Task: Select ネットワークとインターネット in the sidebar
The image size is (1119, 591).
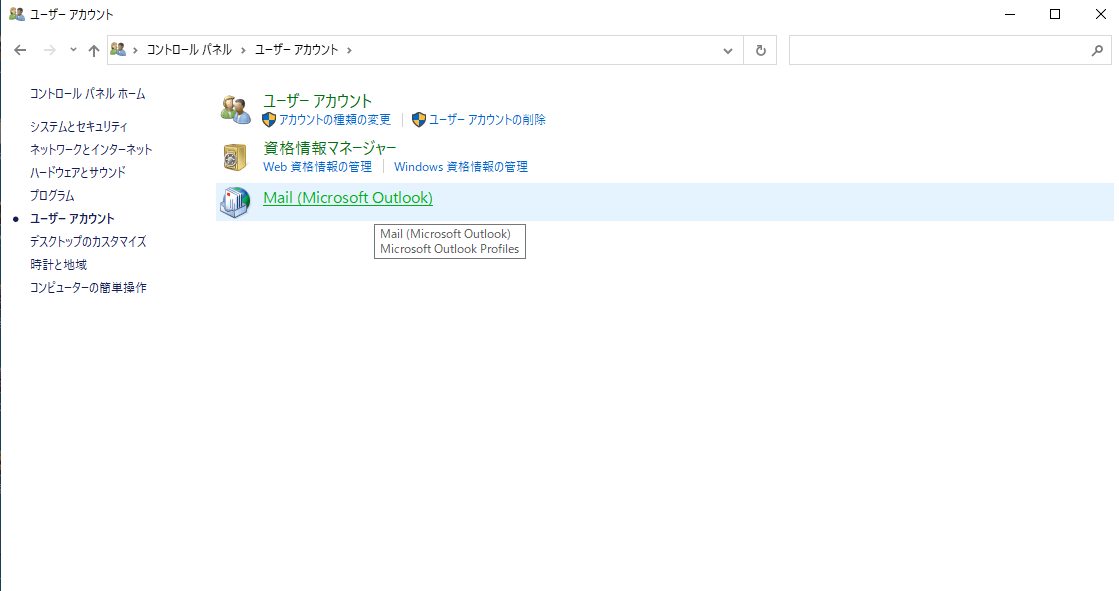Action: [91, 150]
